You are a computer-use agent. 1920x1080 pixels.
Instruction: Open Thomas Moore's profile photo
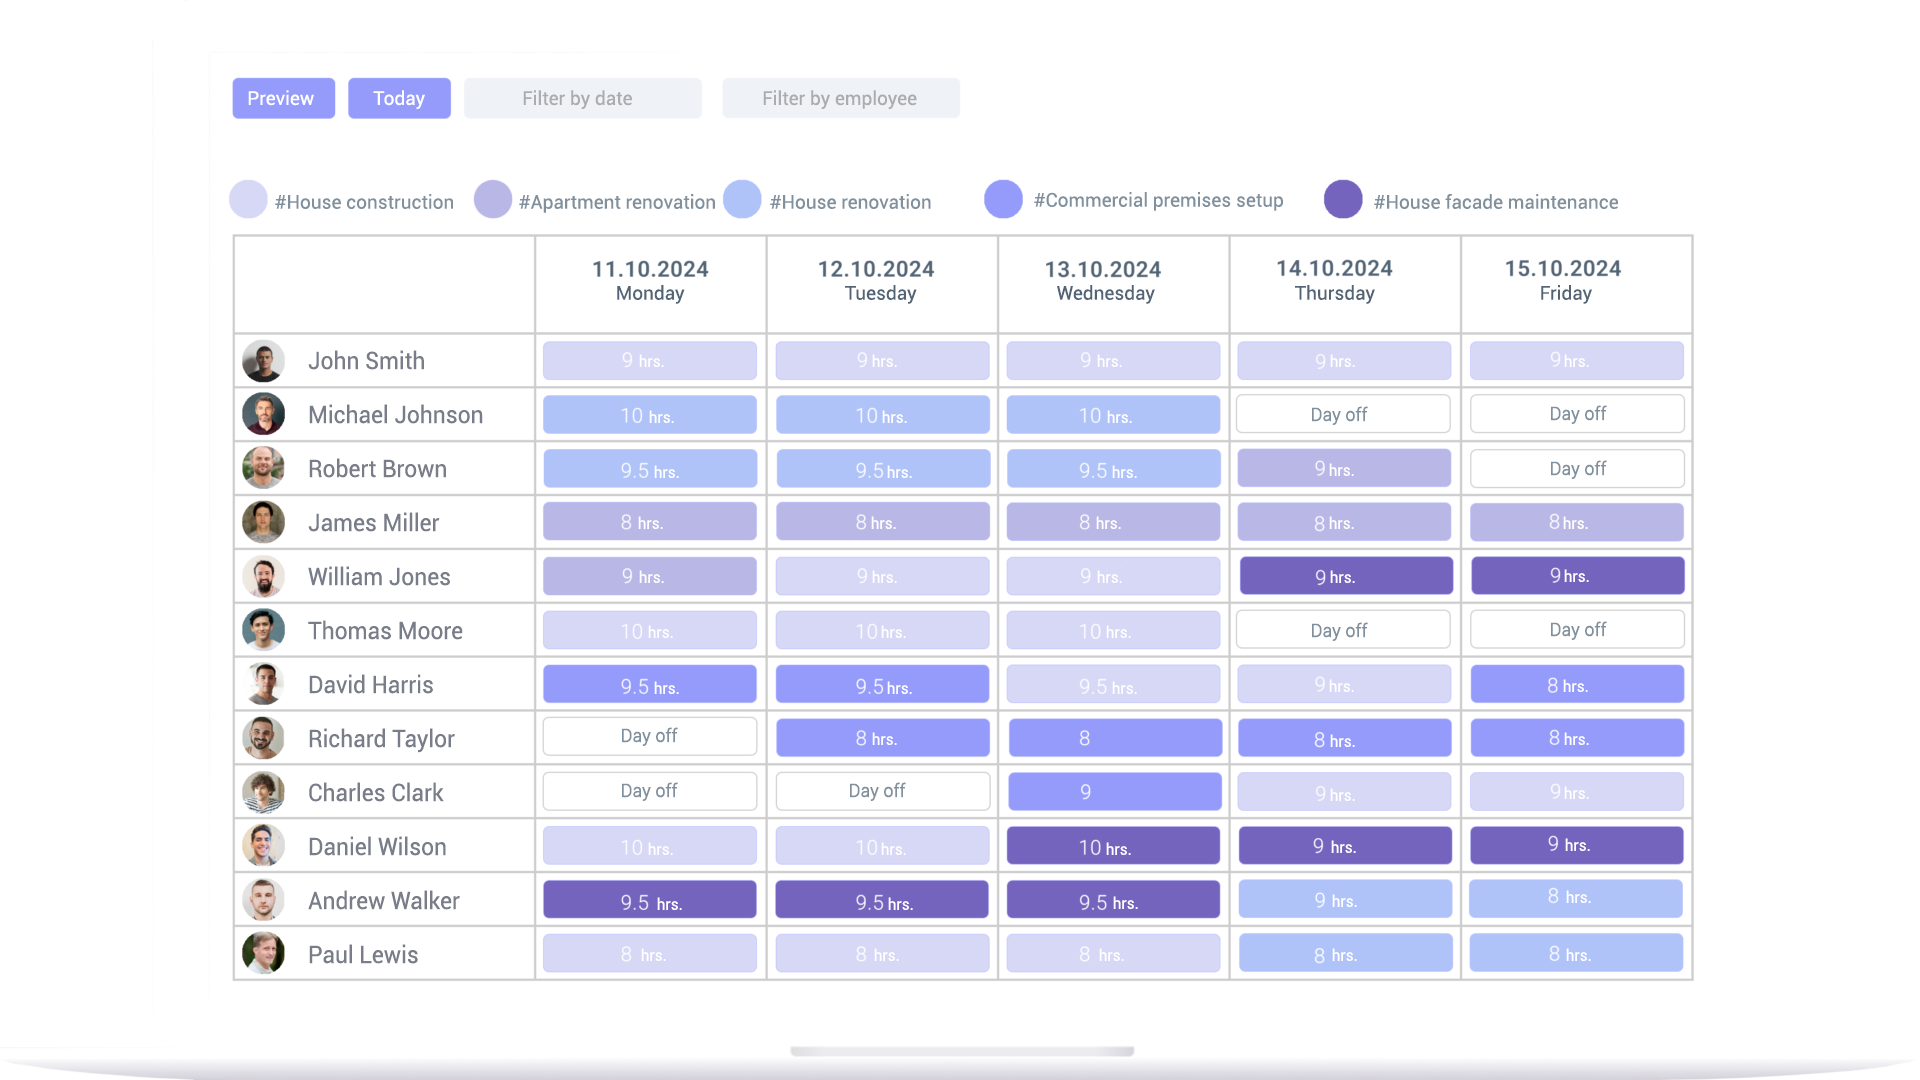tap(263, 630)
